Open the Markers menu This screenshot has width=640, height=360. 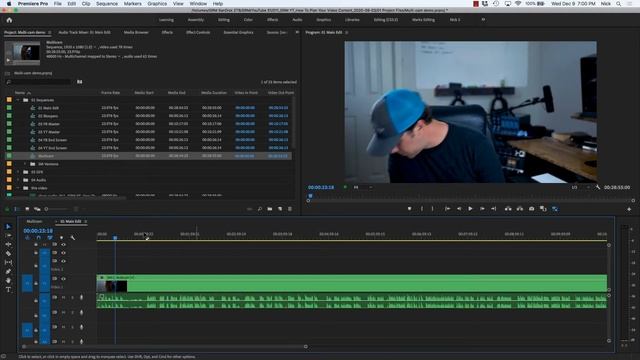pos(133,3)
